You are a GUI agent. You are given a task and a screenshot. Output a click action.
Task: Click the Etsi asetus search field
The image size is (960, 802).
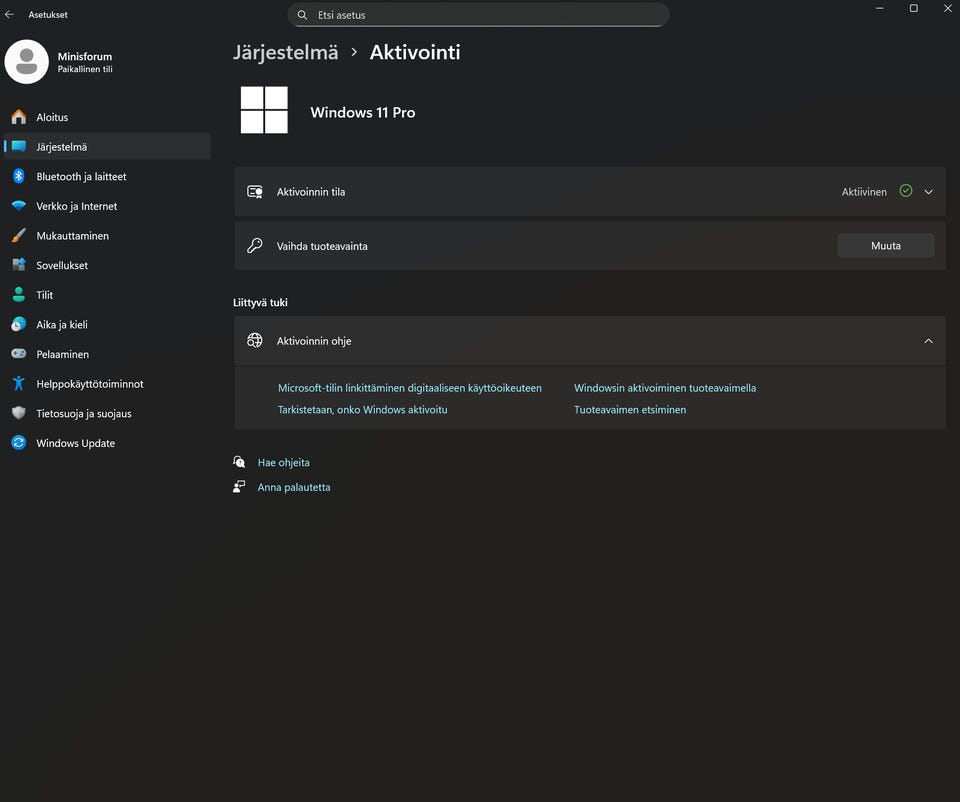click(x=478, y=15)
